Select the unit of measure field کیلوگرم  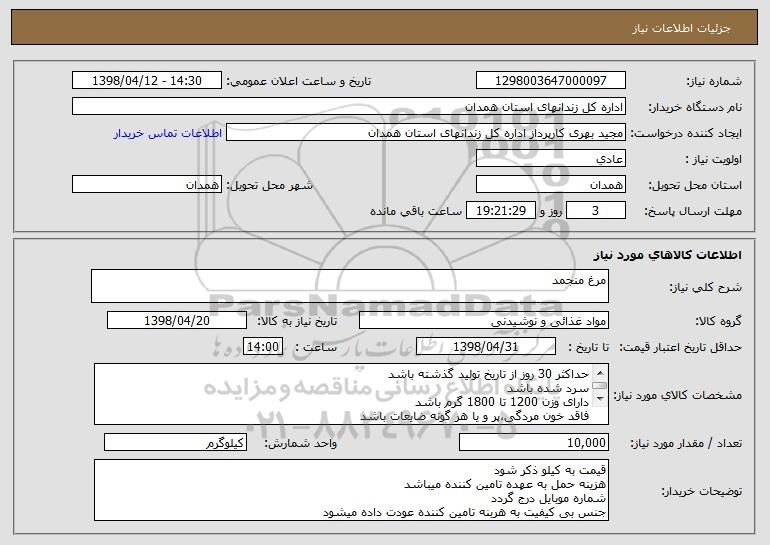tap(175, 442)
